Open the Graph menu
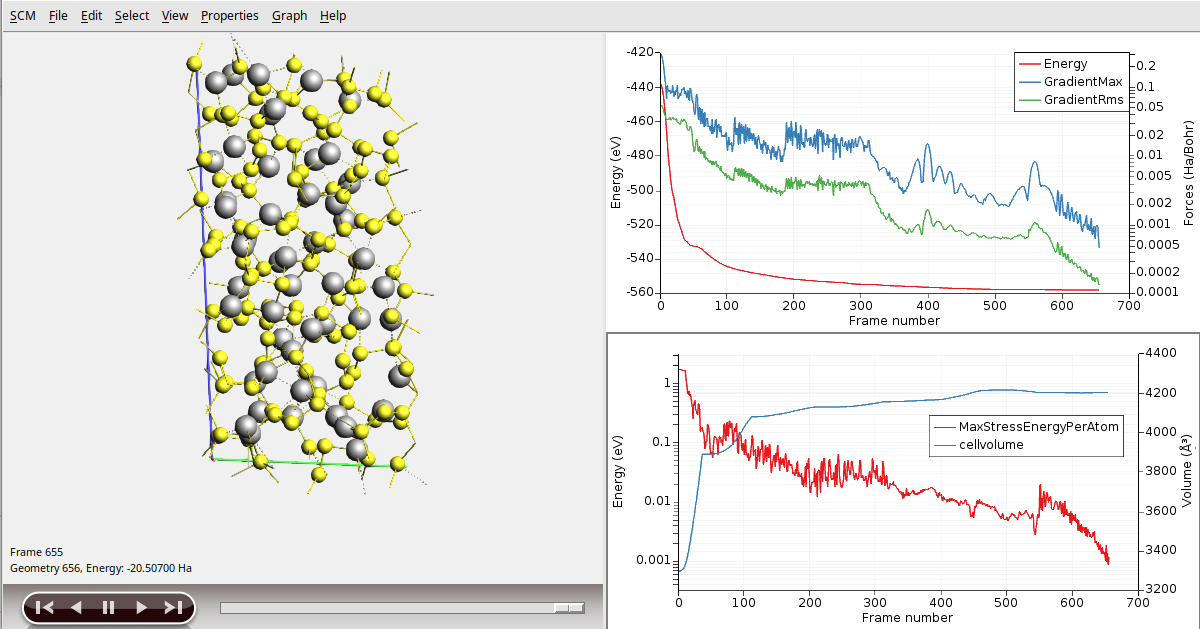This screenshot has height=629, width=1200. (289, 16)
